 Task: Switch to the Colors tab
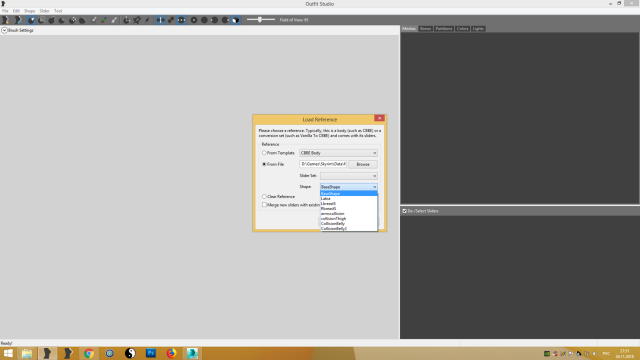462,29
